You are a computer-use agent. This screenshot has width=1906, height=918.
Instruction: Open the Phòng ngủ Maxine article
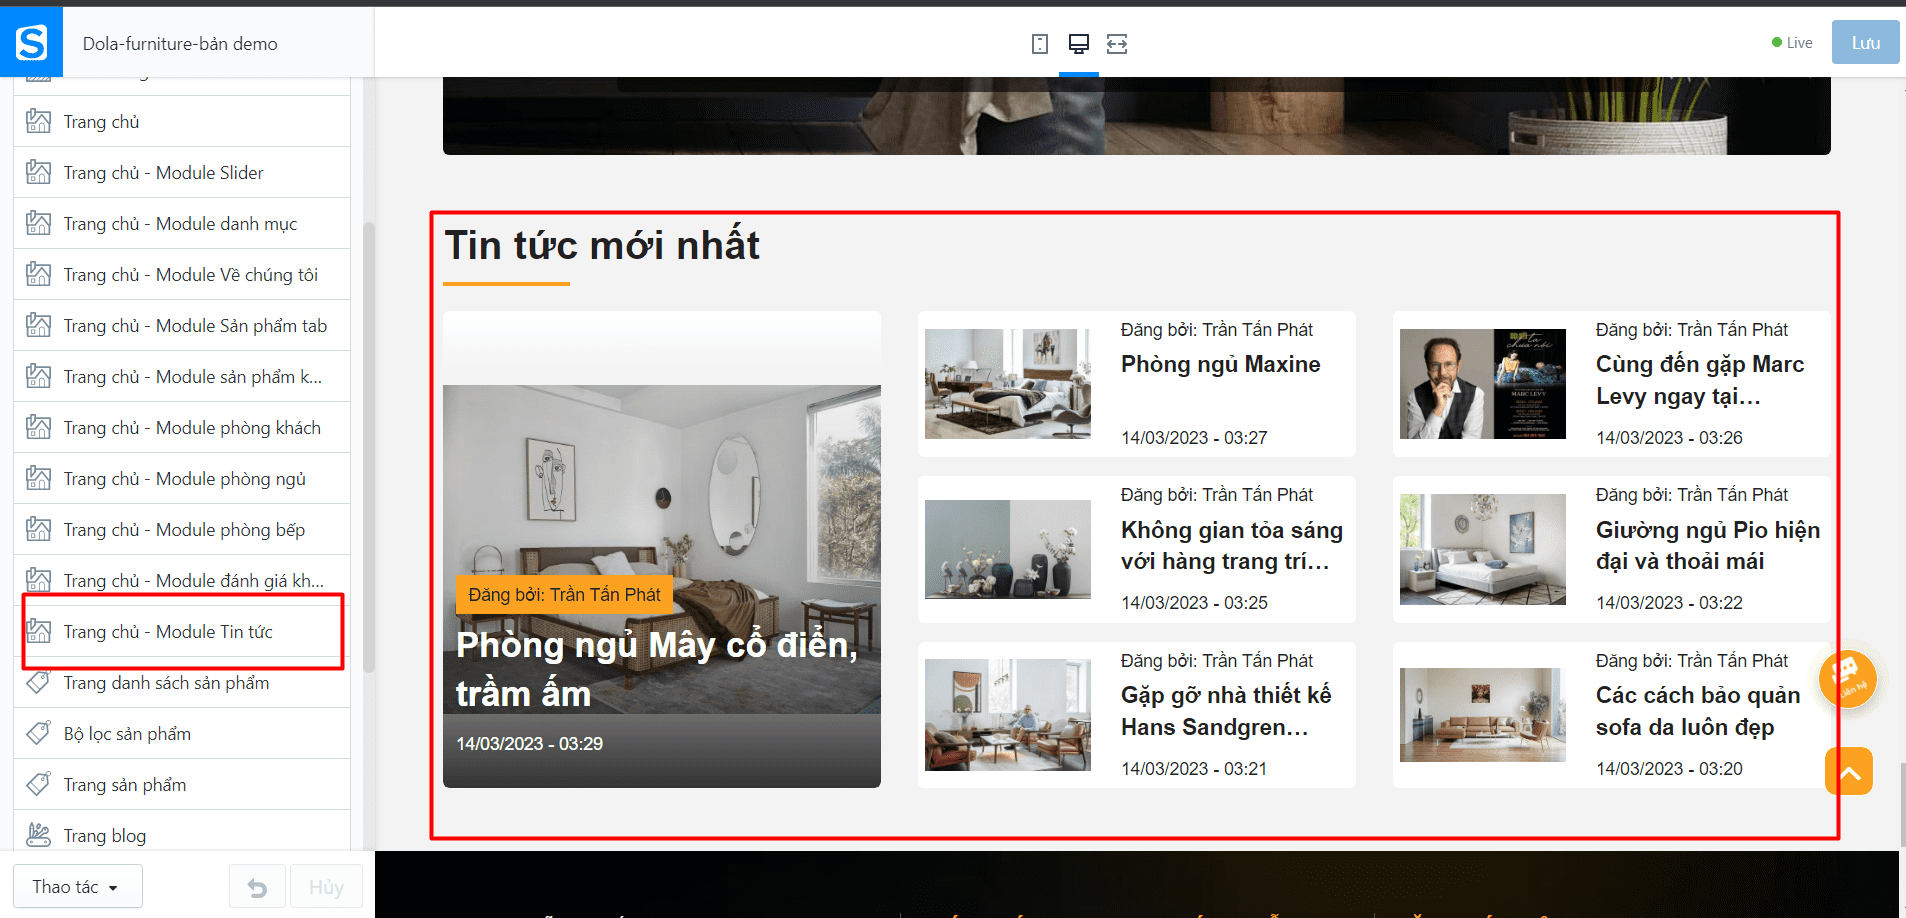[x=1220, y=364]
